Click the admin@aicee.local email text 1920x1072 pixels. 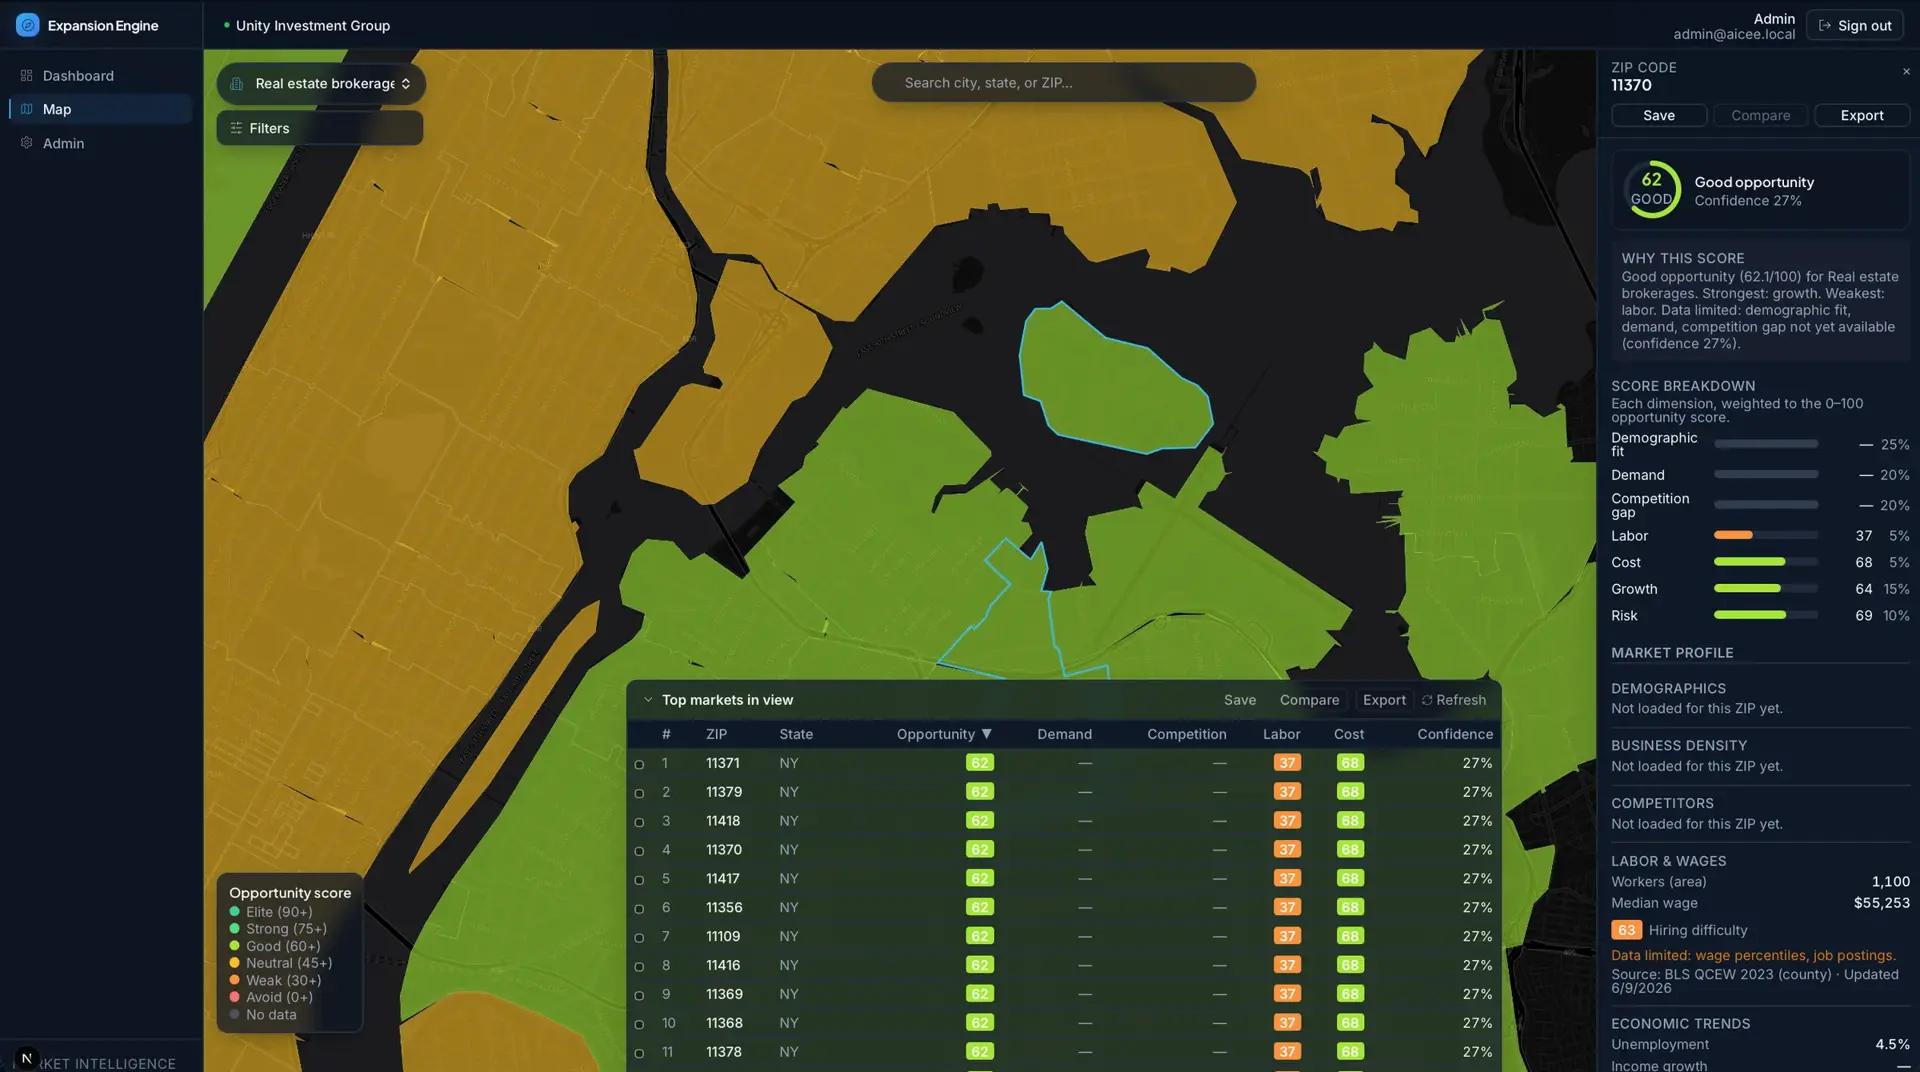pyautogui.click(x=1734, y=34)
